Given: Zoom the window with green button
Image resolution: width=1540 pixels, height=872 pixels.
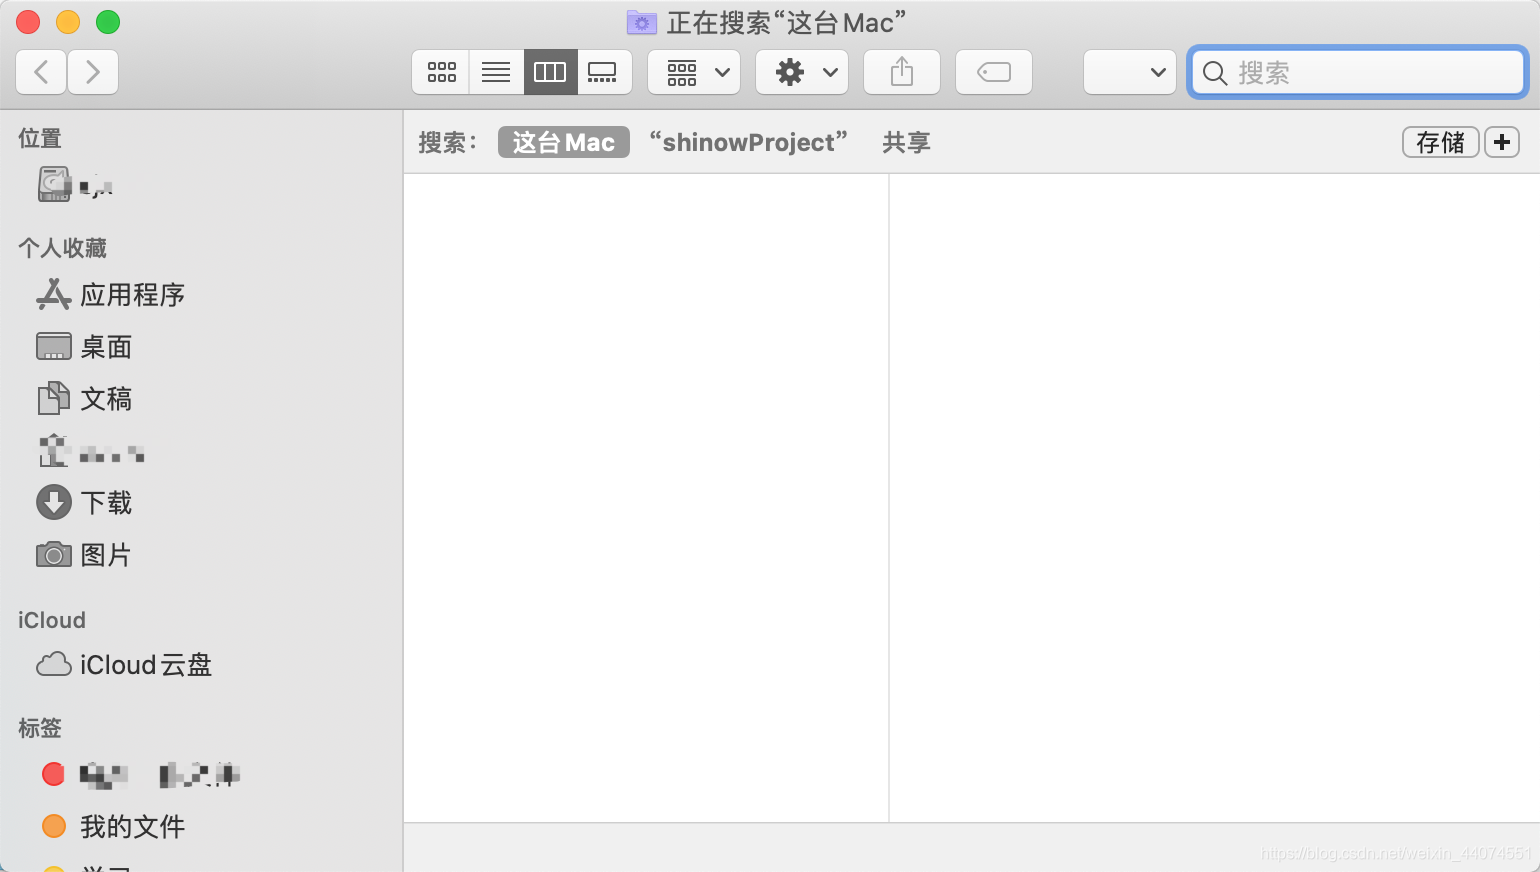Looking at the screenshot, I should pyautogui.click(x=108, y=22).
